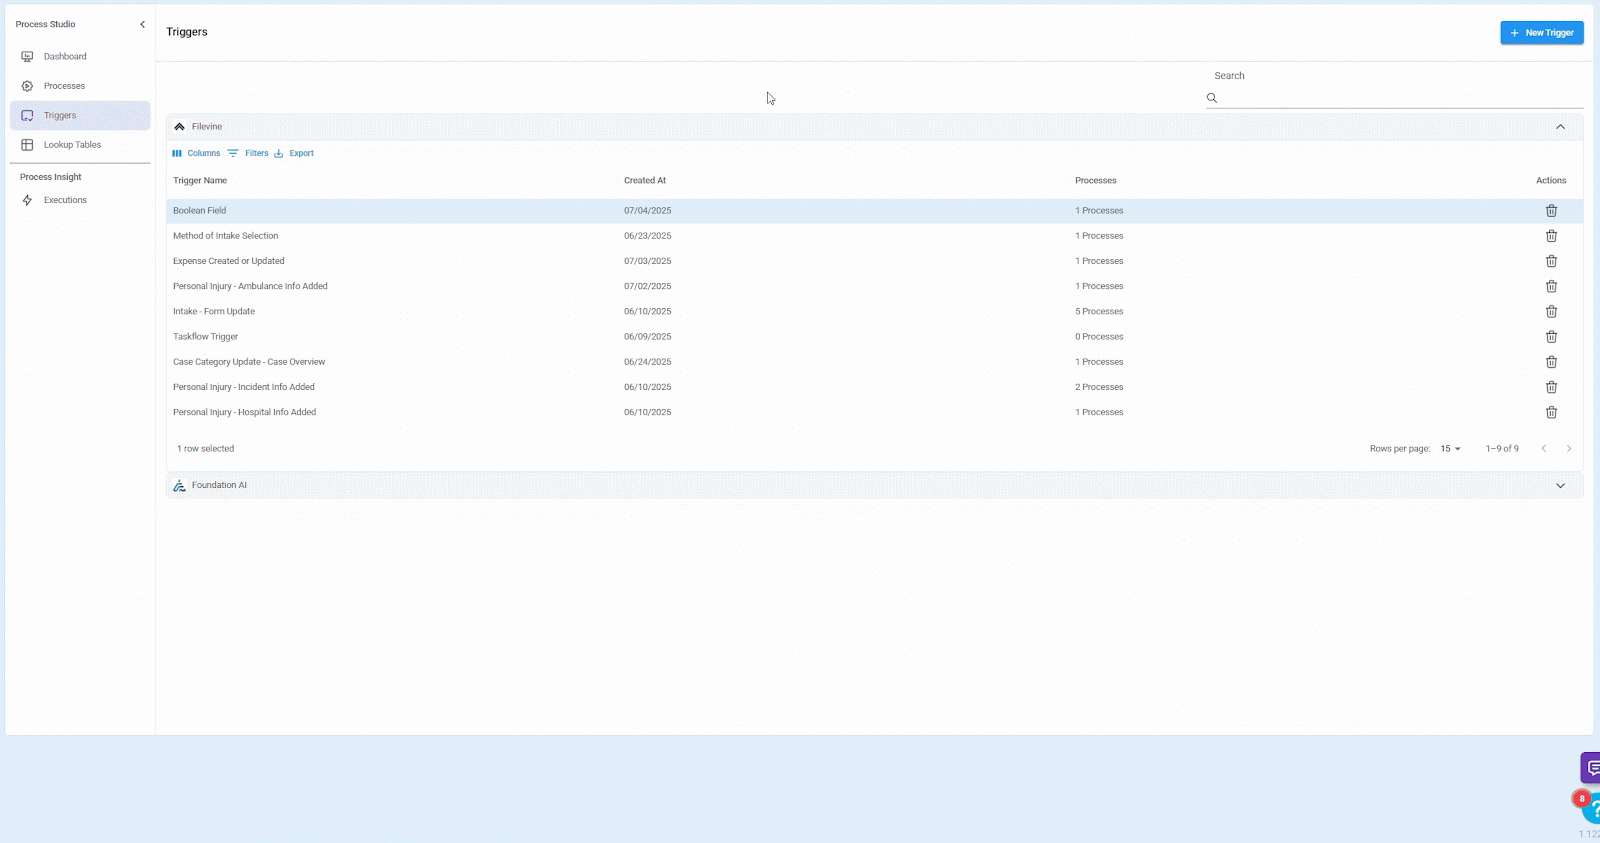Click trash icon for Expense Created or Updated
The width and height of the screenshot is (1600, 843).
pos(1551,261)
